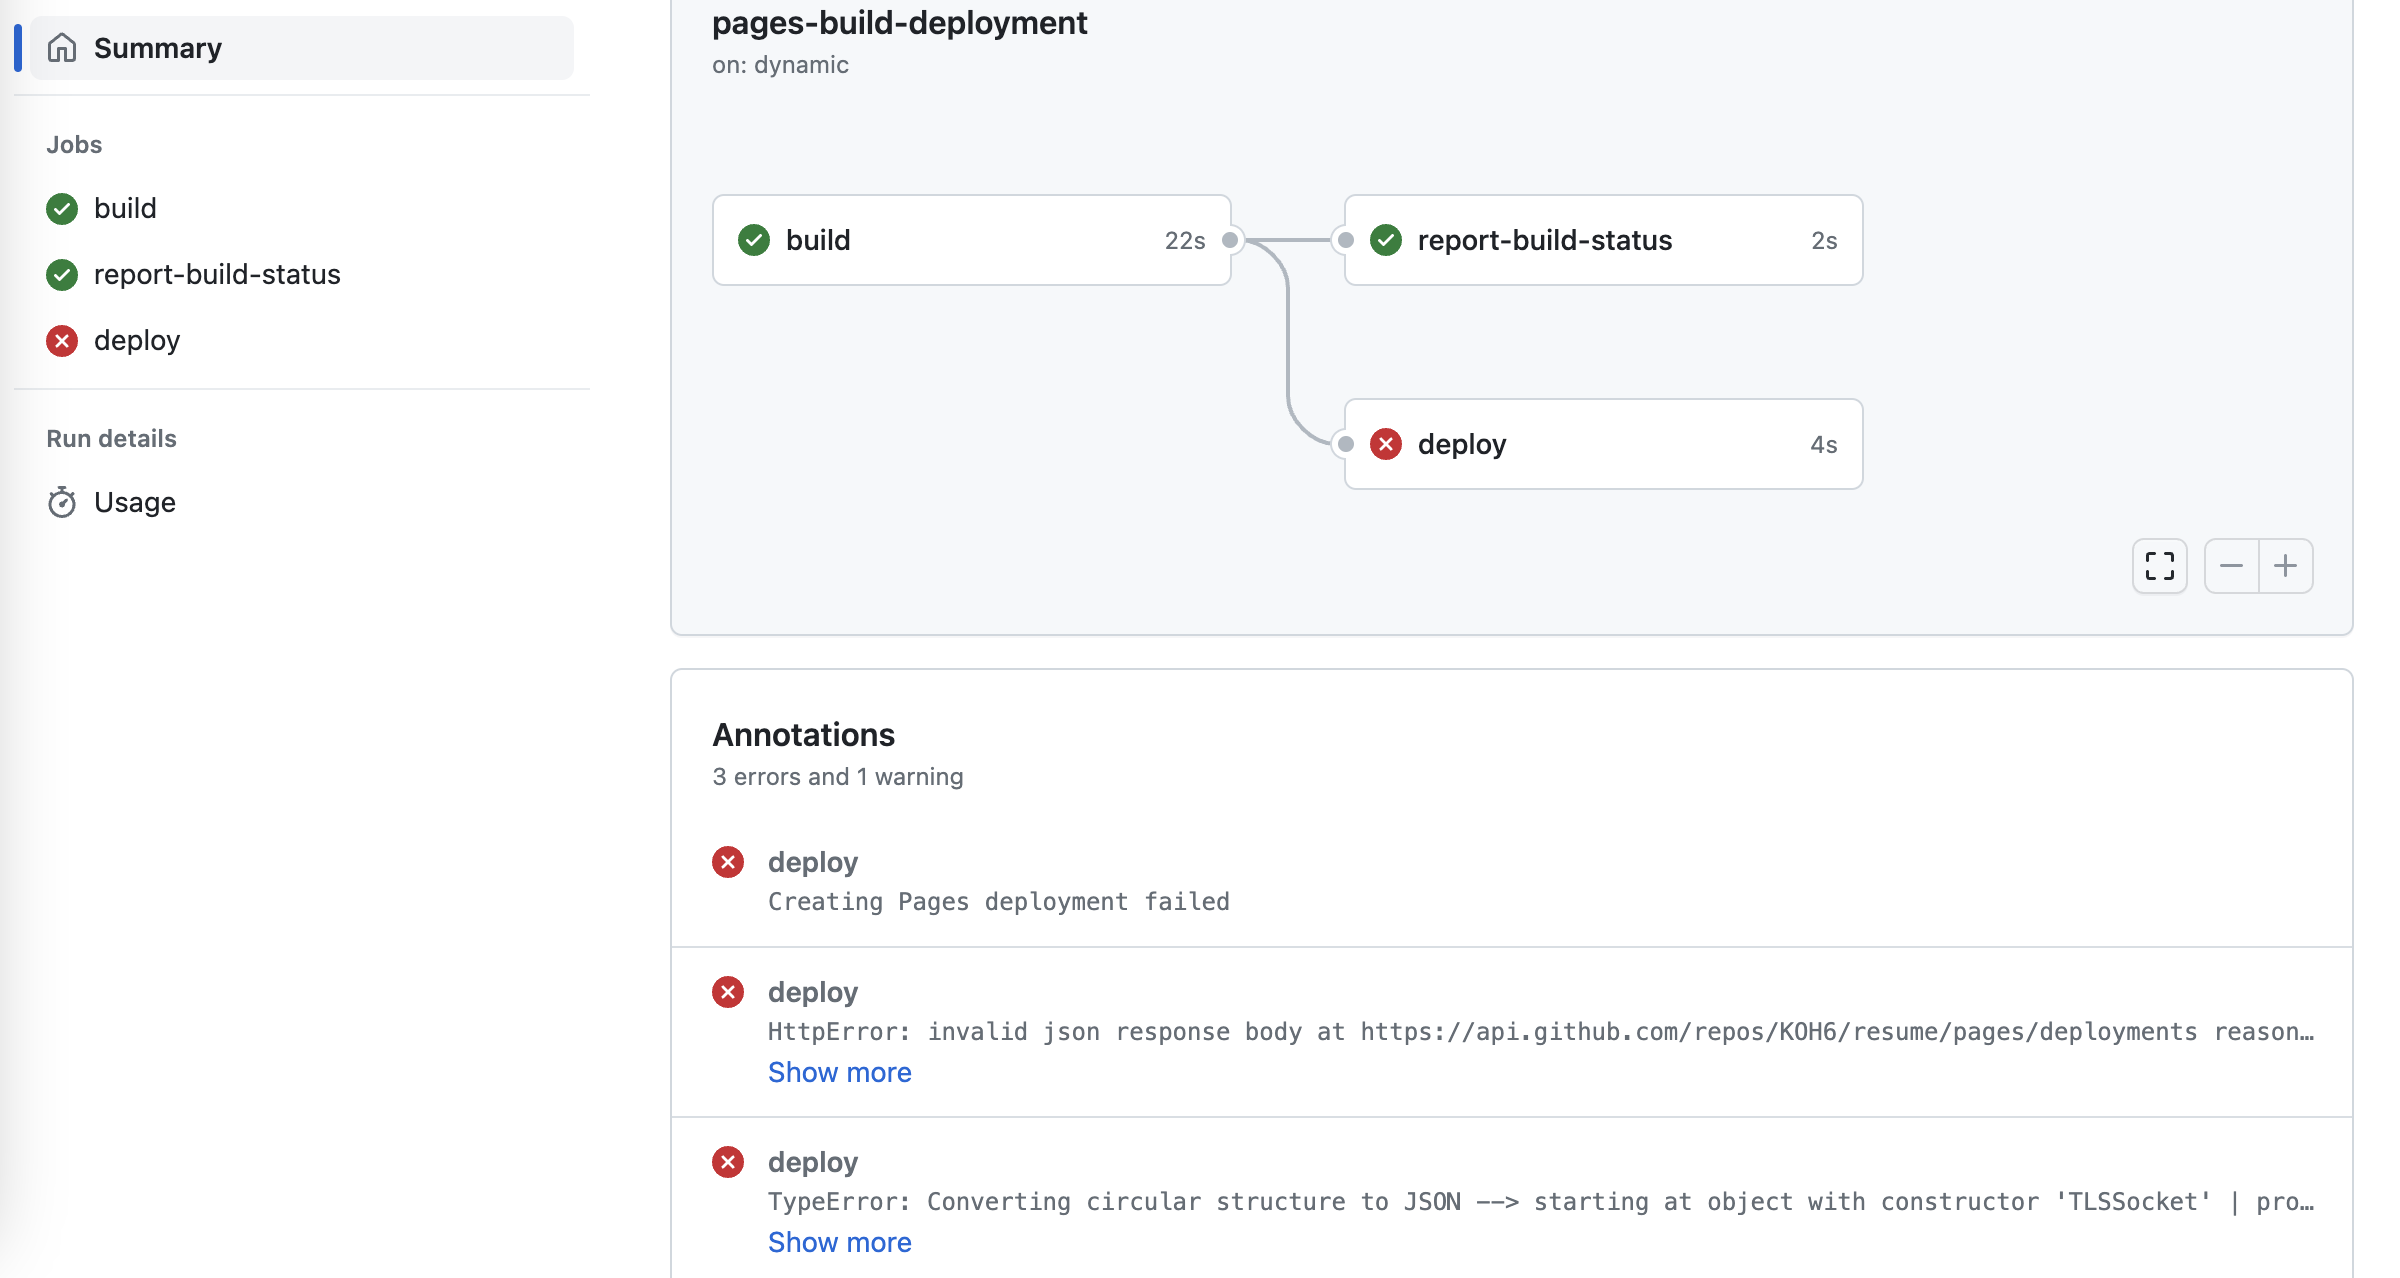Click the red failure icon beside deploy job
The width and height of the screenshot is (2400, 1278).
click(61, 341)
